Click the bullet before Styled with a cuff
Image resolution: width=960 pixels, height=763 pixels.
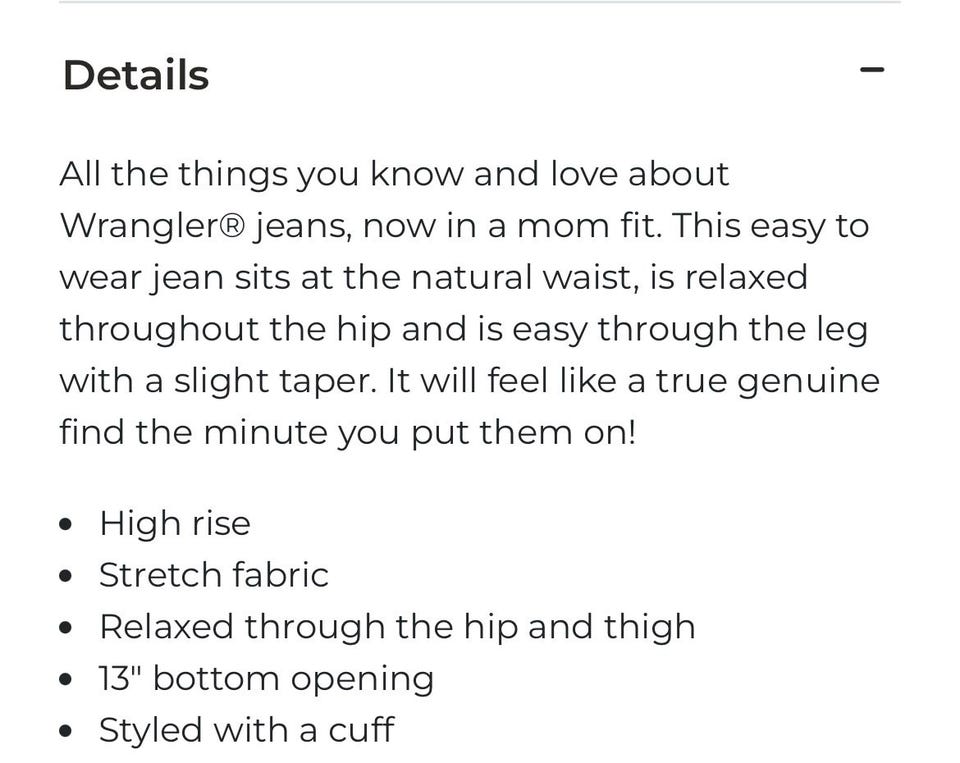click(66, 731)
